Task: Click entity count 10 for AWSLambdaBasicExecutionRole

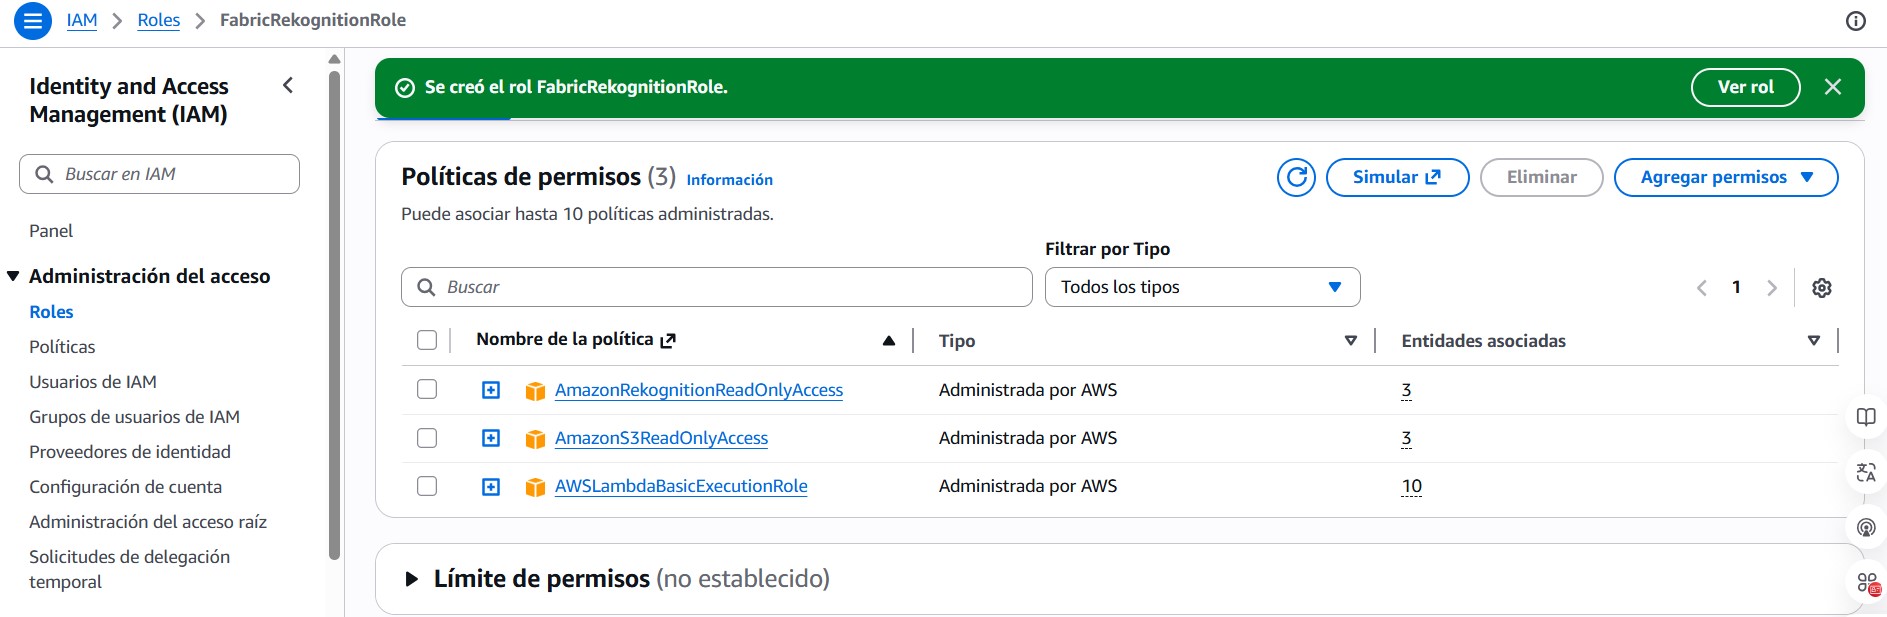Action: coord(1411,486)
